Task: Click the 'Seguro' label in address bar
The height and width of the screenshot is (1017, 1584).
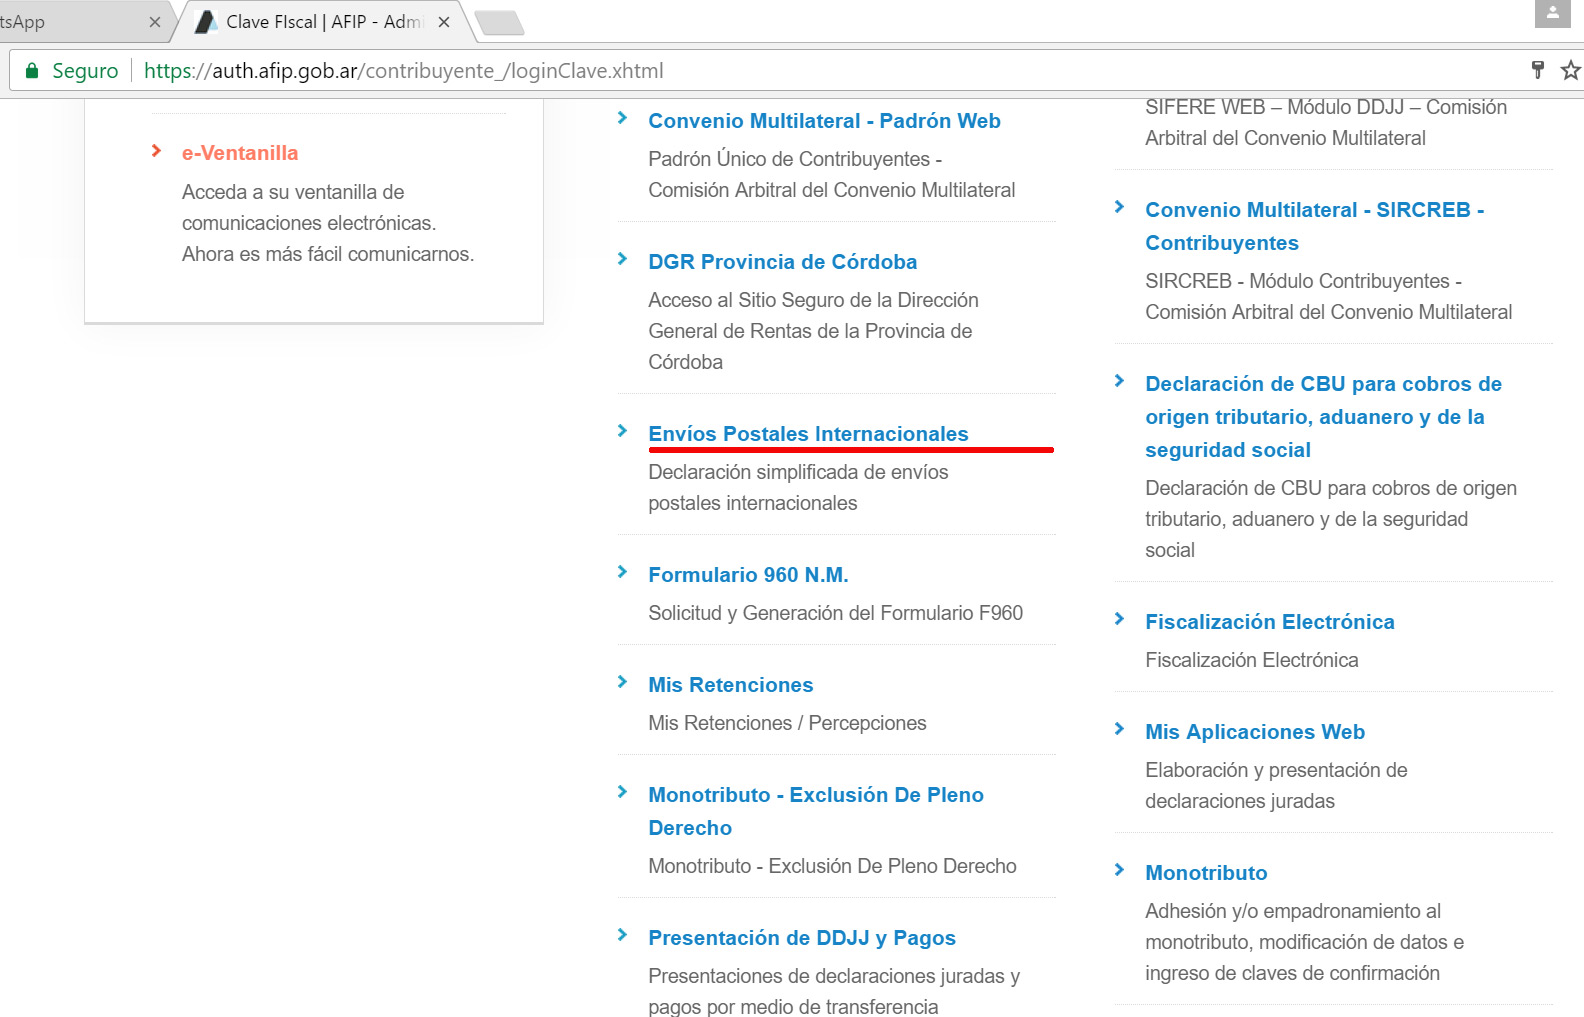Action: (85, 71)
